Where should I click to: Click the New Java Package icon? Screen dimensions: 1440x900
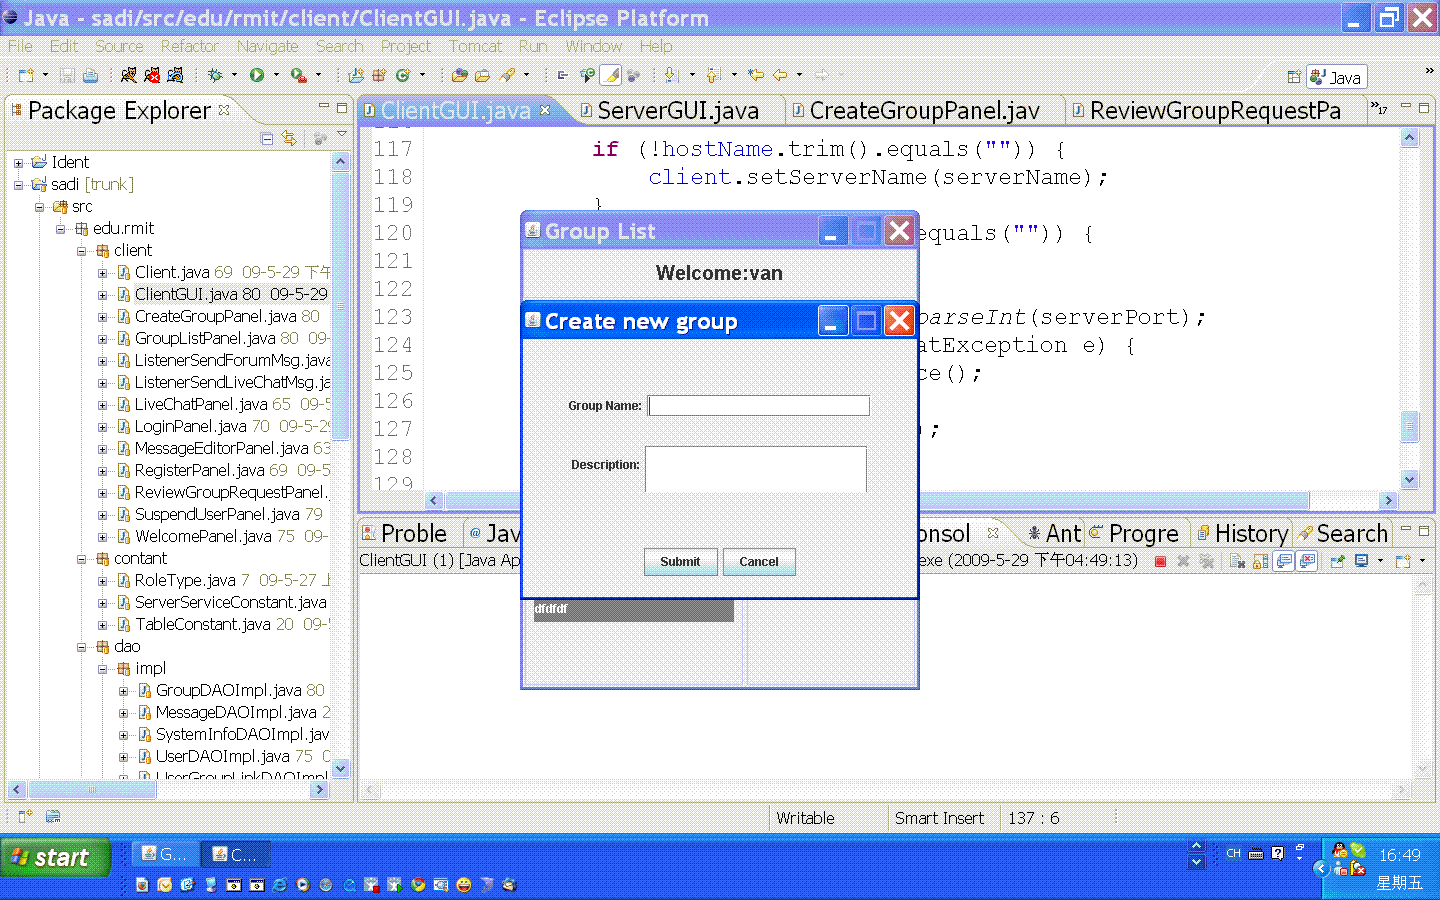pos(379,75)
